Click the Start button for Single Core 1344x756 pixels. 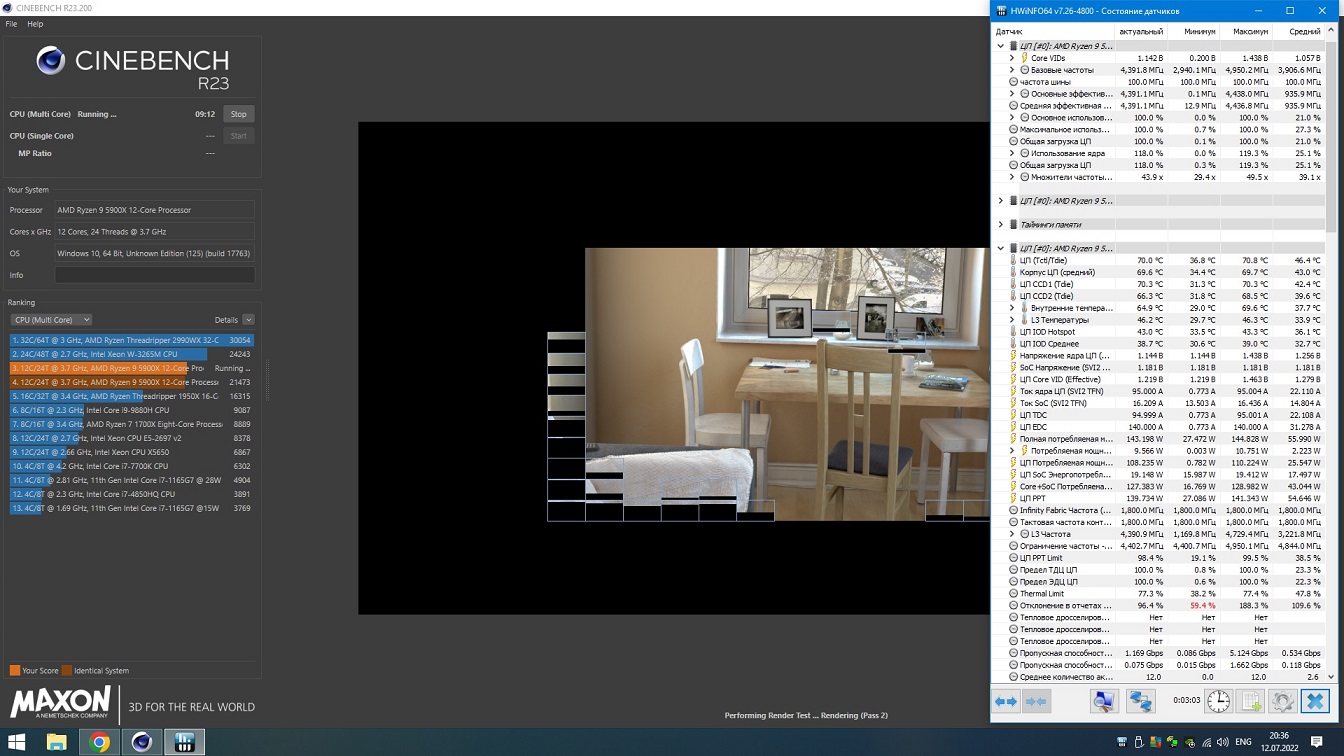point(238,136)
